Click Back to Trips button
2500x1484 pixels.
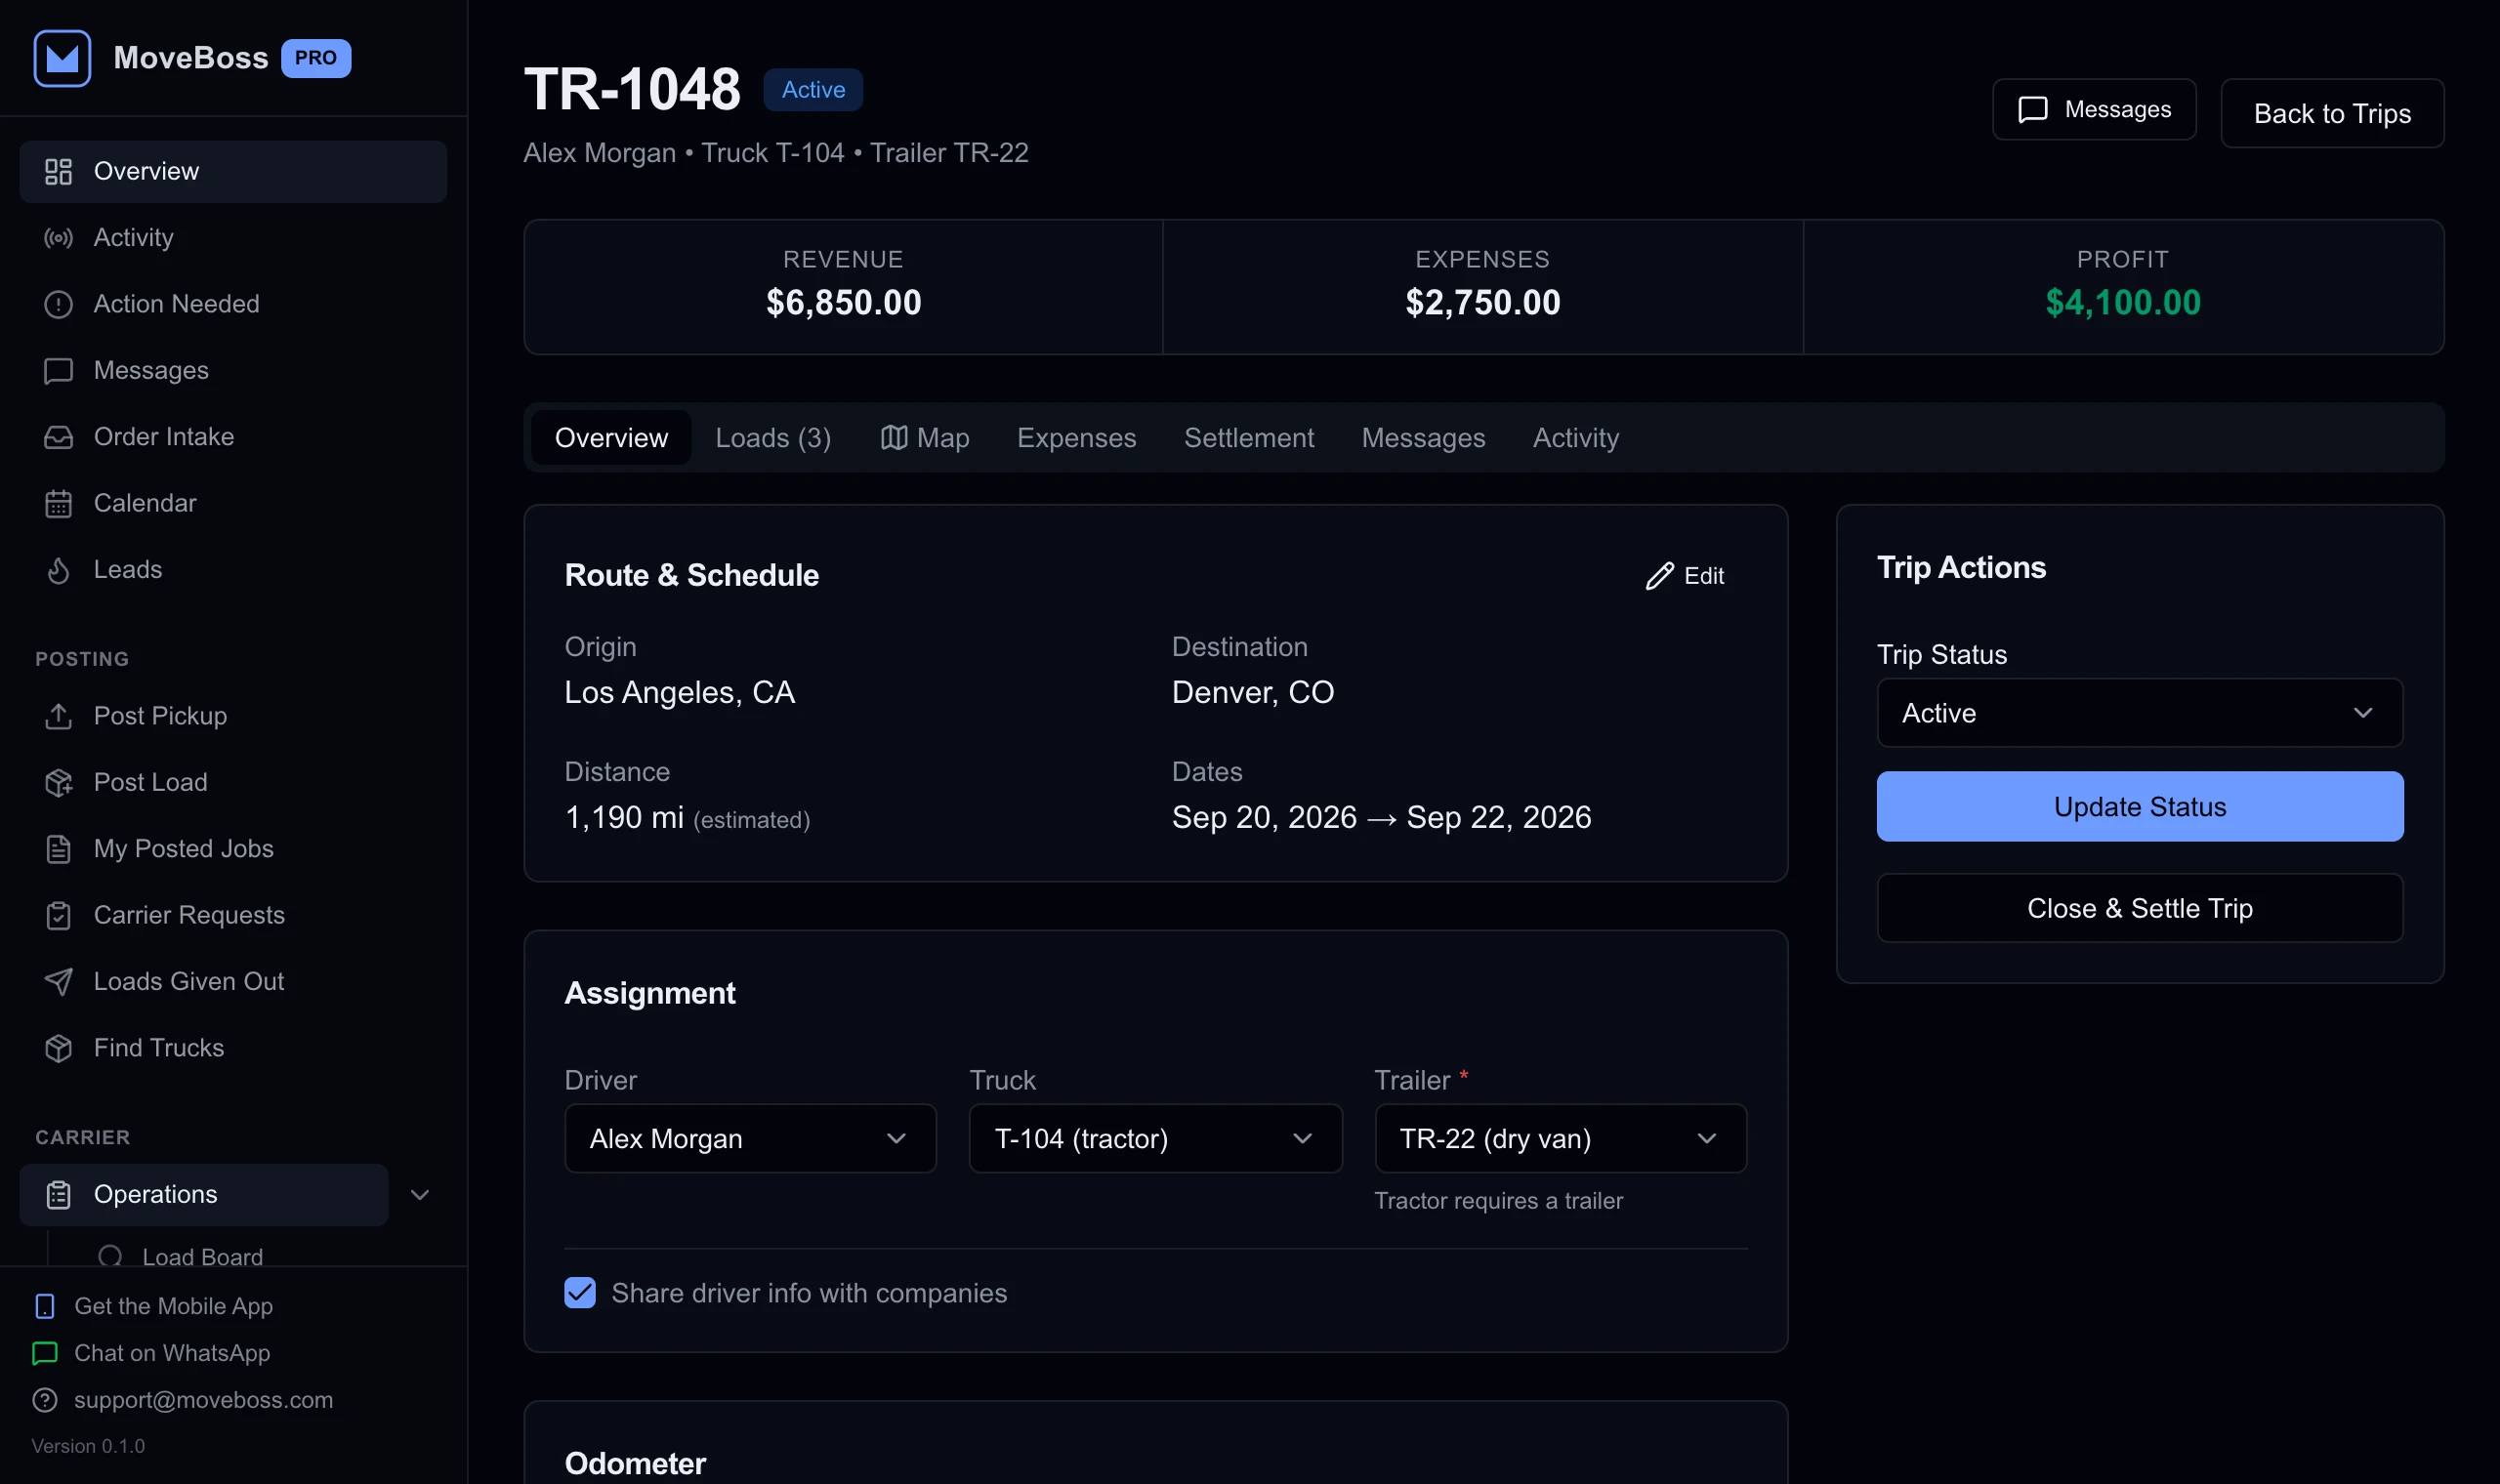[x=2332, y=113]
